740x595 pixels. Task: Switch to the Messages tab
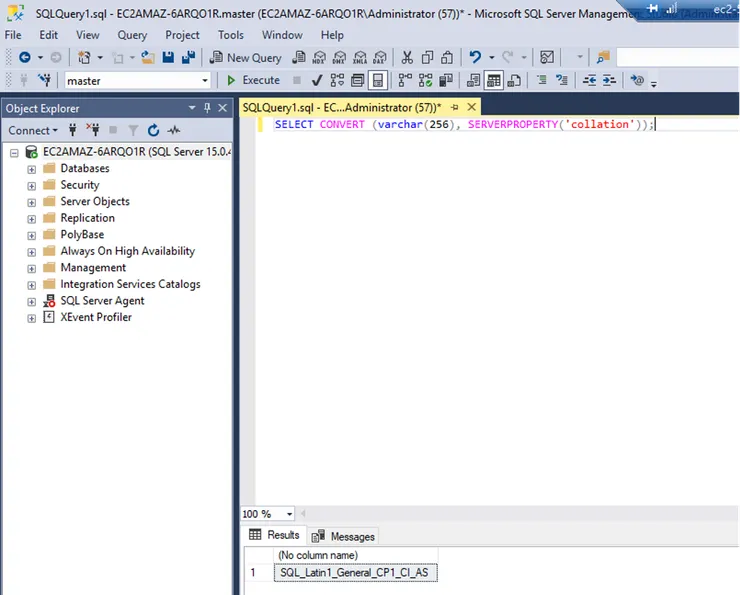click(343, 536)
